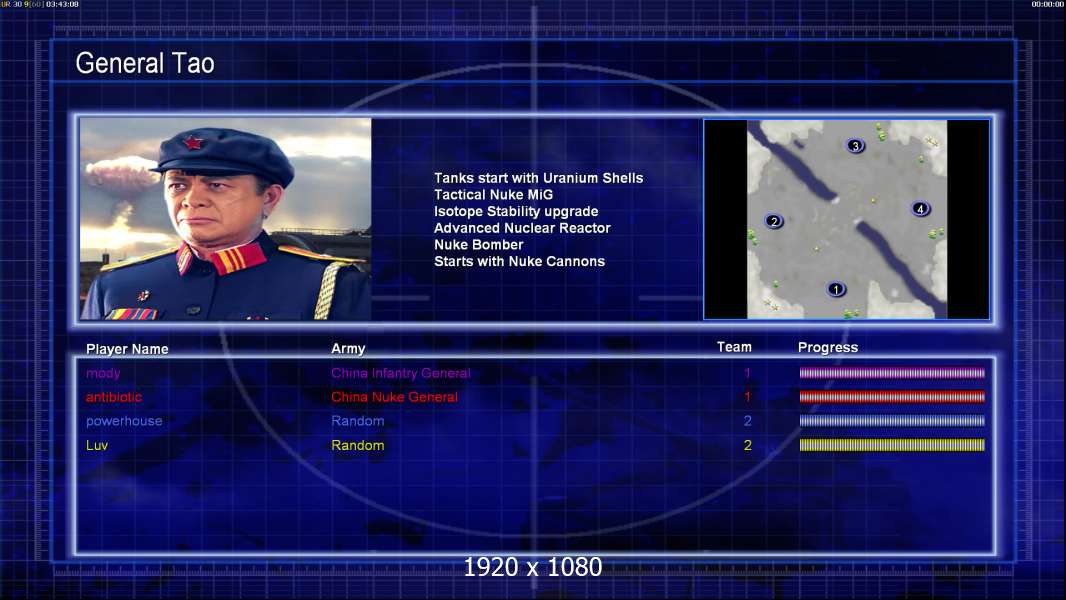Click 'Nuke Bomber' text
This screenshot has width=1066, height=600.
tap(479, 245)
